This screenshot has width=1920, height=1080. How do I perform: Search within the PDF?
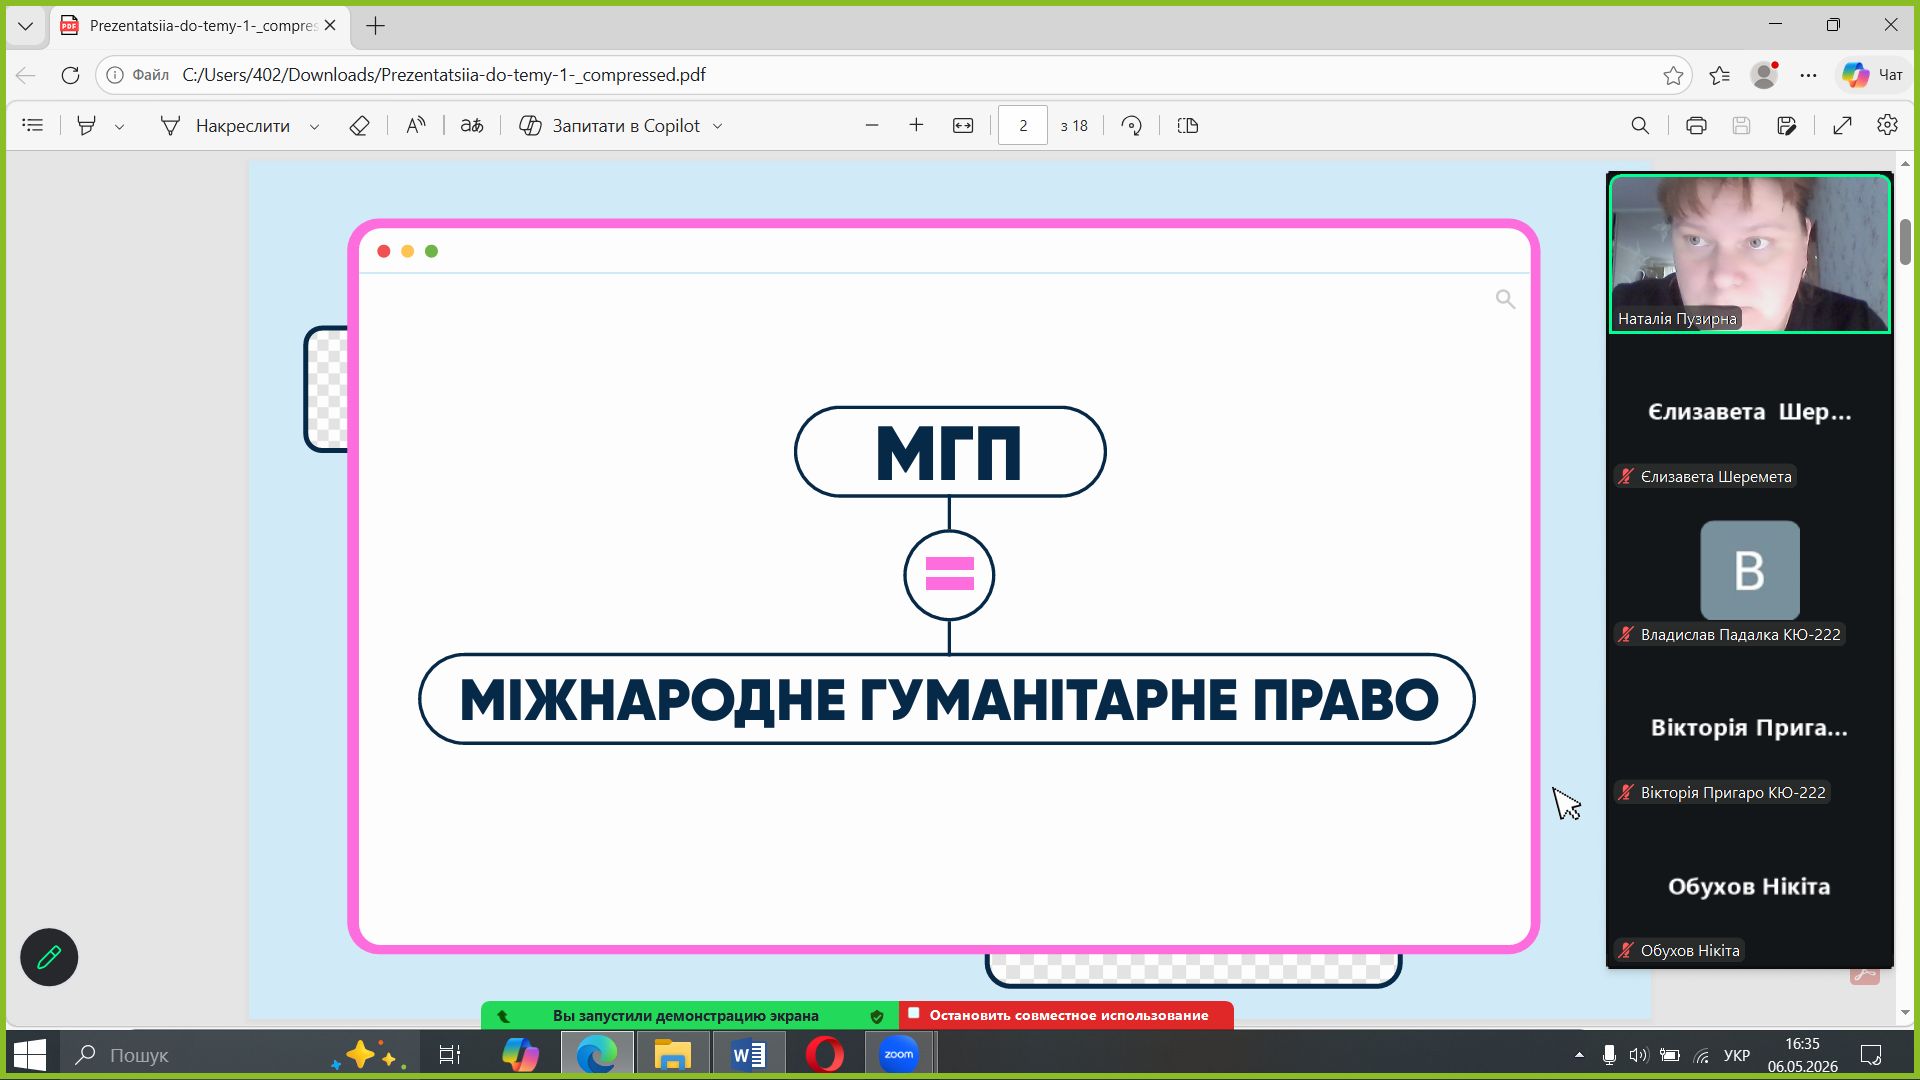tap(1640, 126)
